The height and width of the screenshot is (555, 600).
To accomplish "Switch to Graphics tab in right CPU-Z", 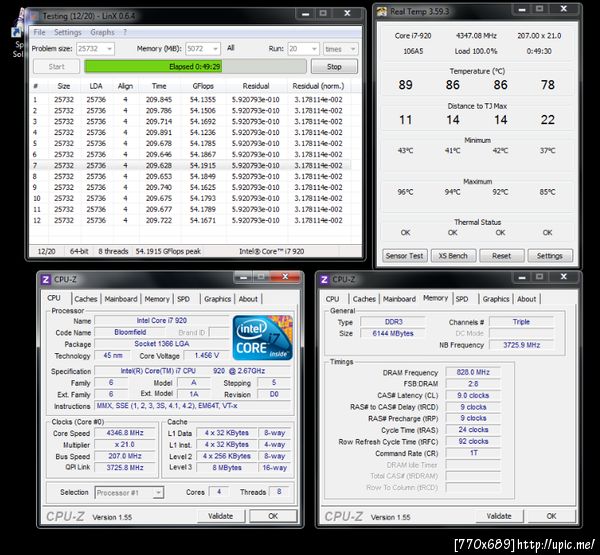I will point(496,299).
